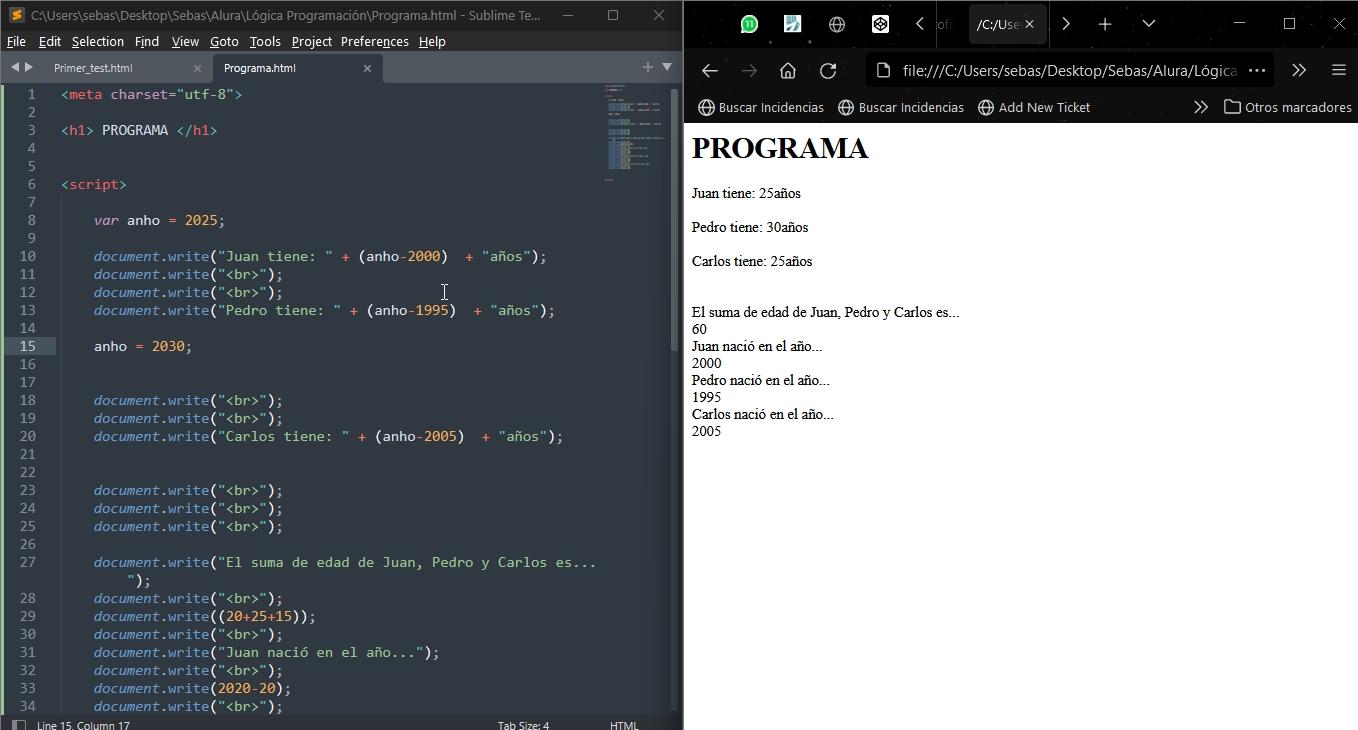
Task: Click line number 20 in the gutter
Action: [x=27, y=436]
